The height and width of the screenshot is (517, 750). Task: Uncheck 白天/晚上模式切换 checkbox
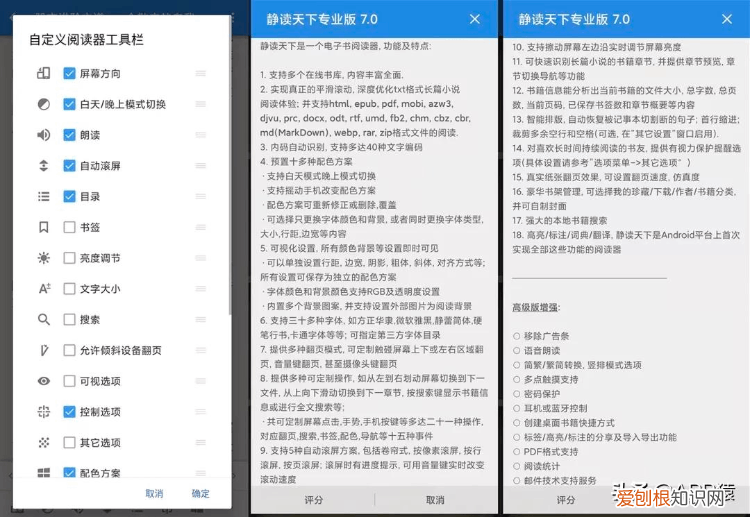(69, 104)
